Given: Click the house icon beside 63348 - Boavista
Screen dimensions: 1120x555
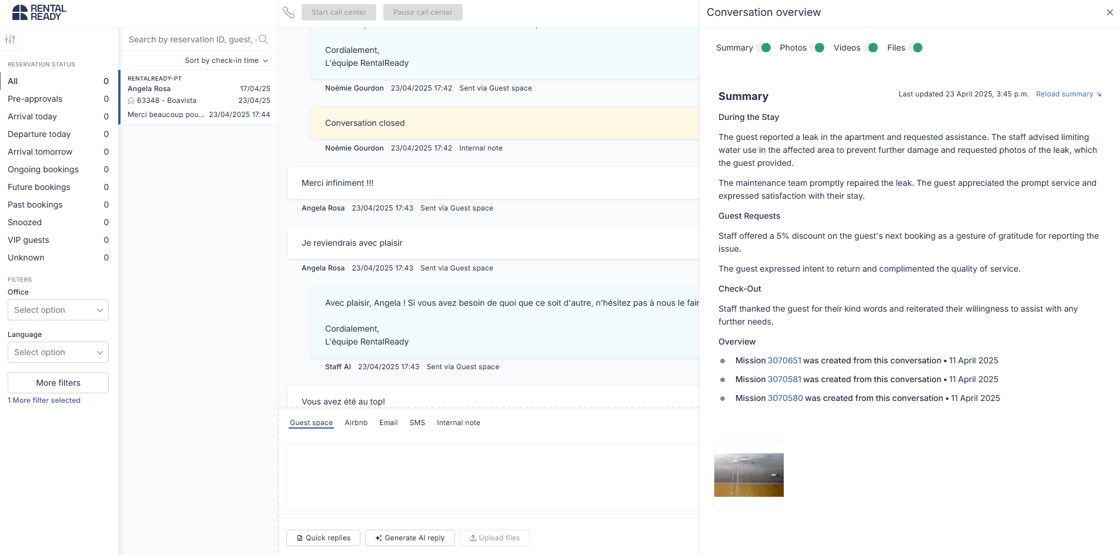Looking at the screenshot, I should (131, 101).
